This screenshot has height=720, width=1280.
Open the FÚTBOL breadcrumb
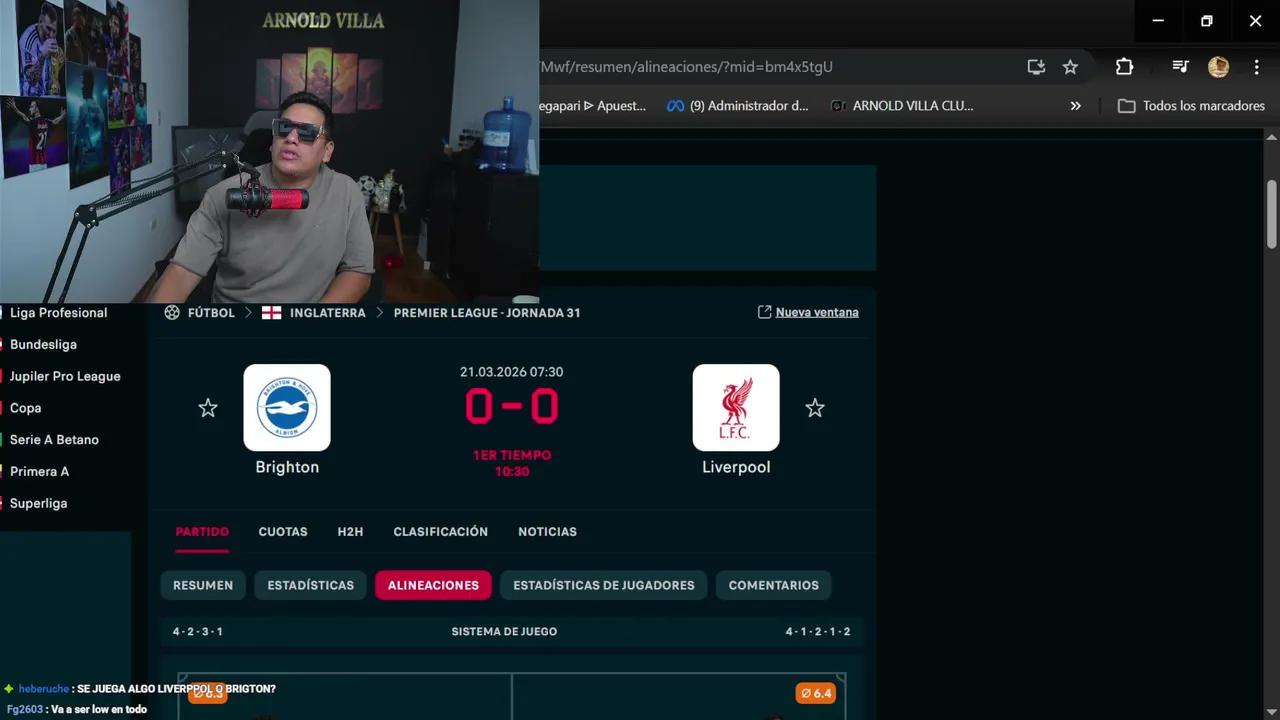pyautogui.click(x=211, y=313)
